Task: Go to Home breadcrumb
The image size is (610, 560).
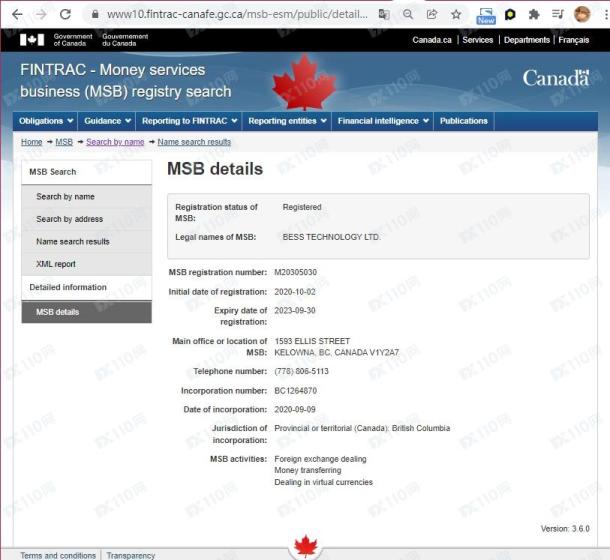Action: click(32, 142)
